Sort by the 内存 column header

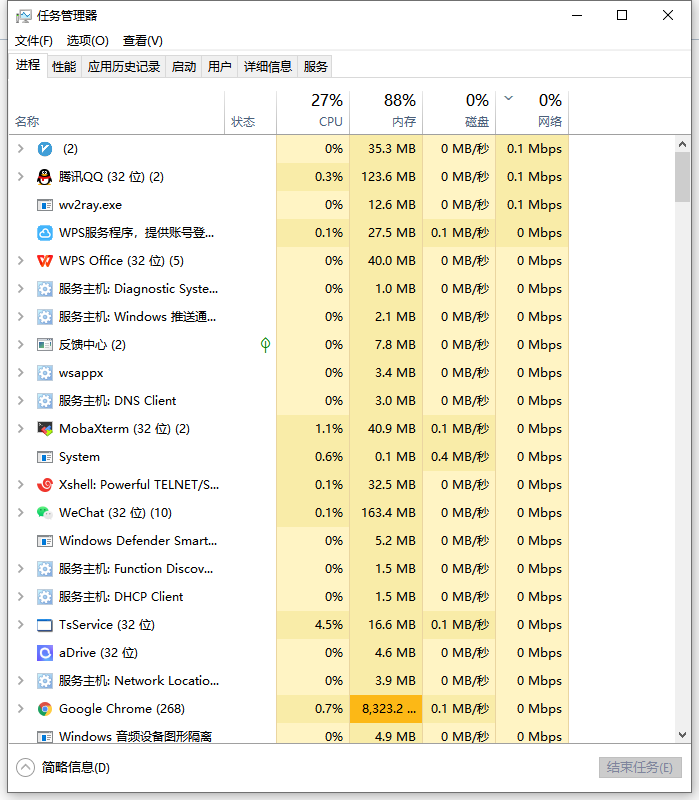pos(386,112)
